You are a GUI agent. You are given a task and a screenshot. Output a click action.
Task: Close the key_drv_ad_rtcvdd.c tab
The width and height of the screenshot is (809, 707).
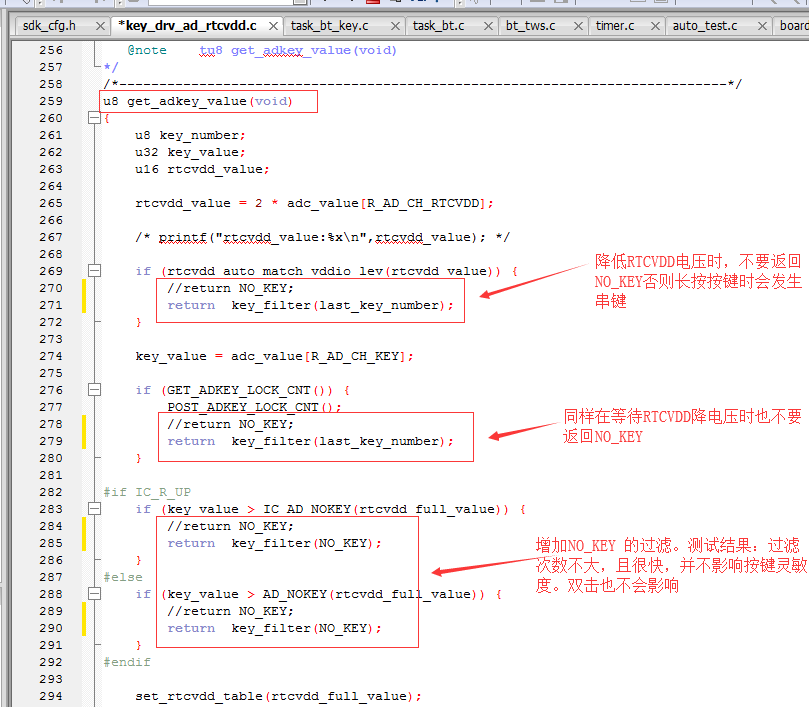pyautogui.click(x=273, y=26)
